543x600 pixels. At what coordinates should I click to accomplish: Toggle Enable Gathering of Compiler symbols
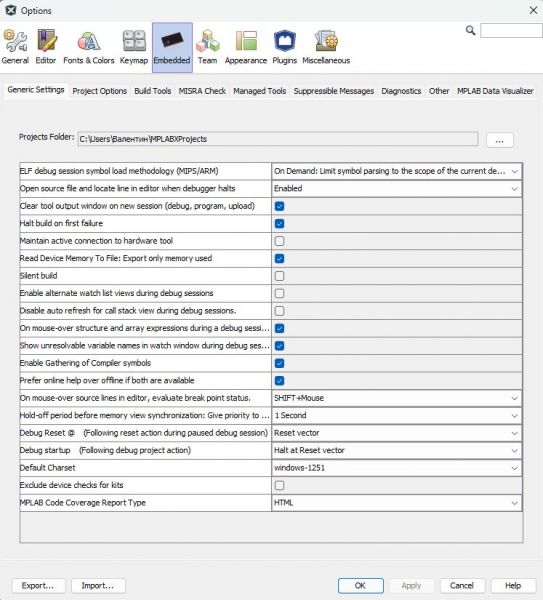[x=279, y=363]
